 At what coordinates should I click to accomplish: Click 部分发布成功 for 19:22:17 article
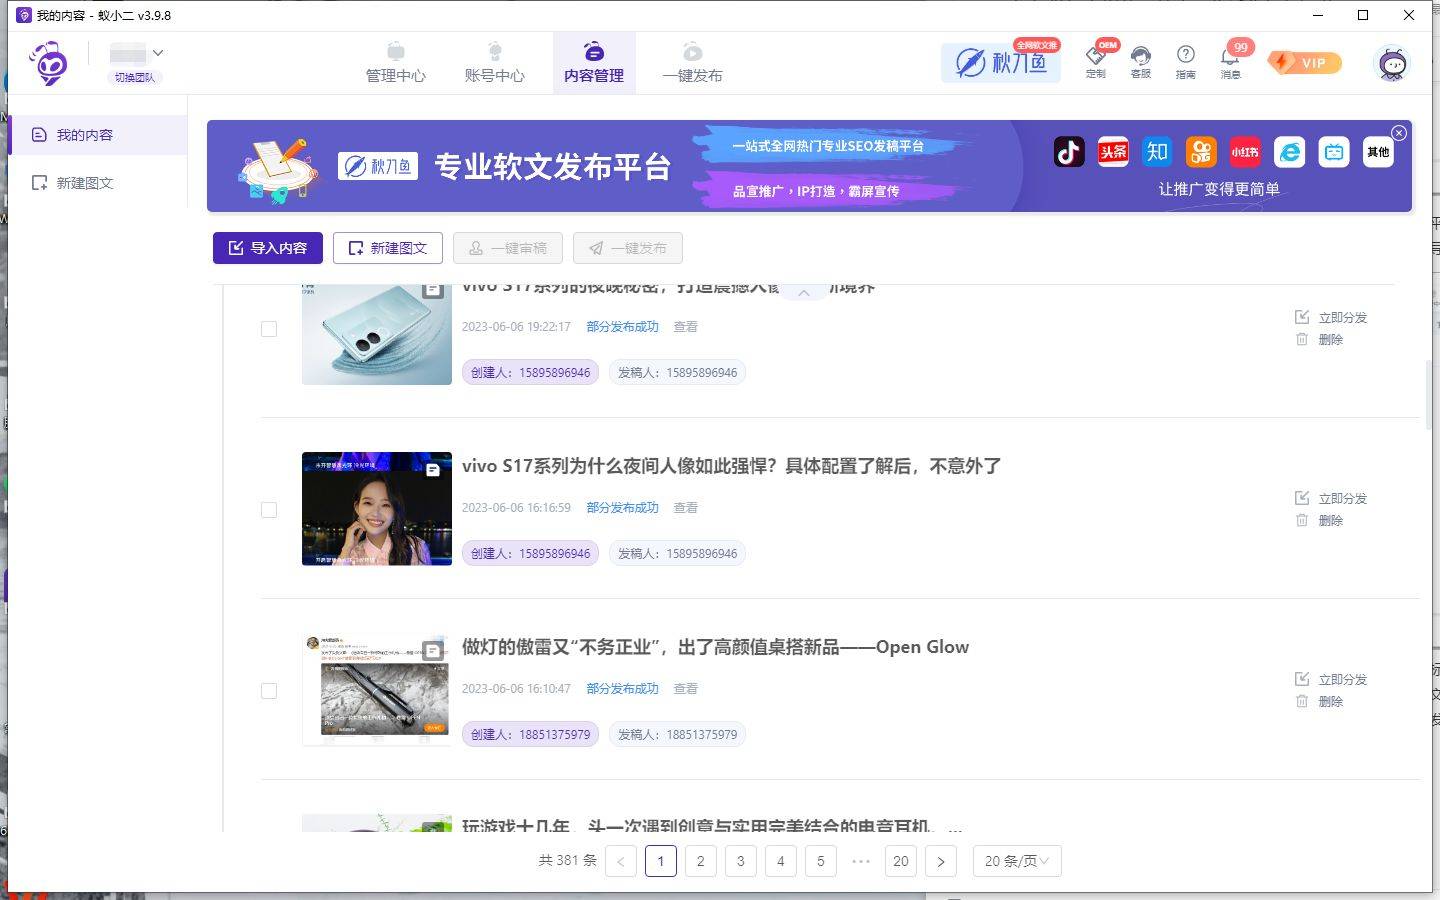coord(622,327)
